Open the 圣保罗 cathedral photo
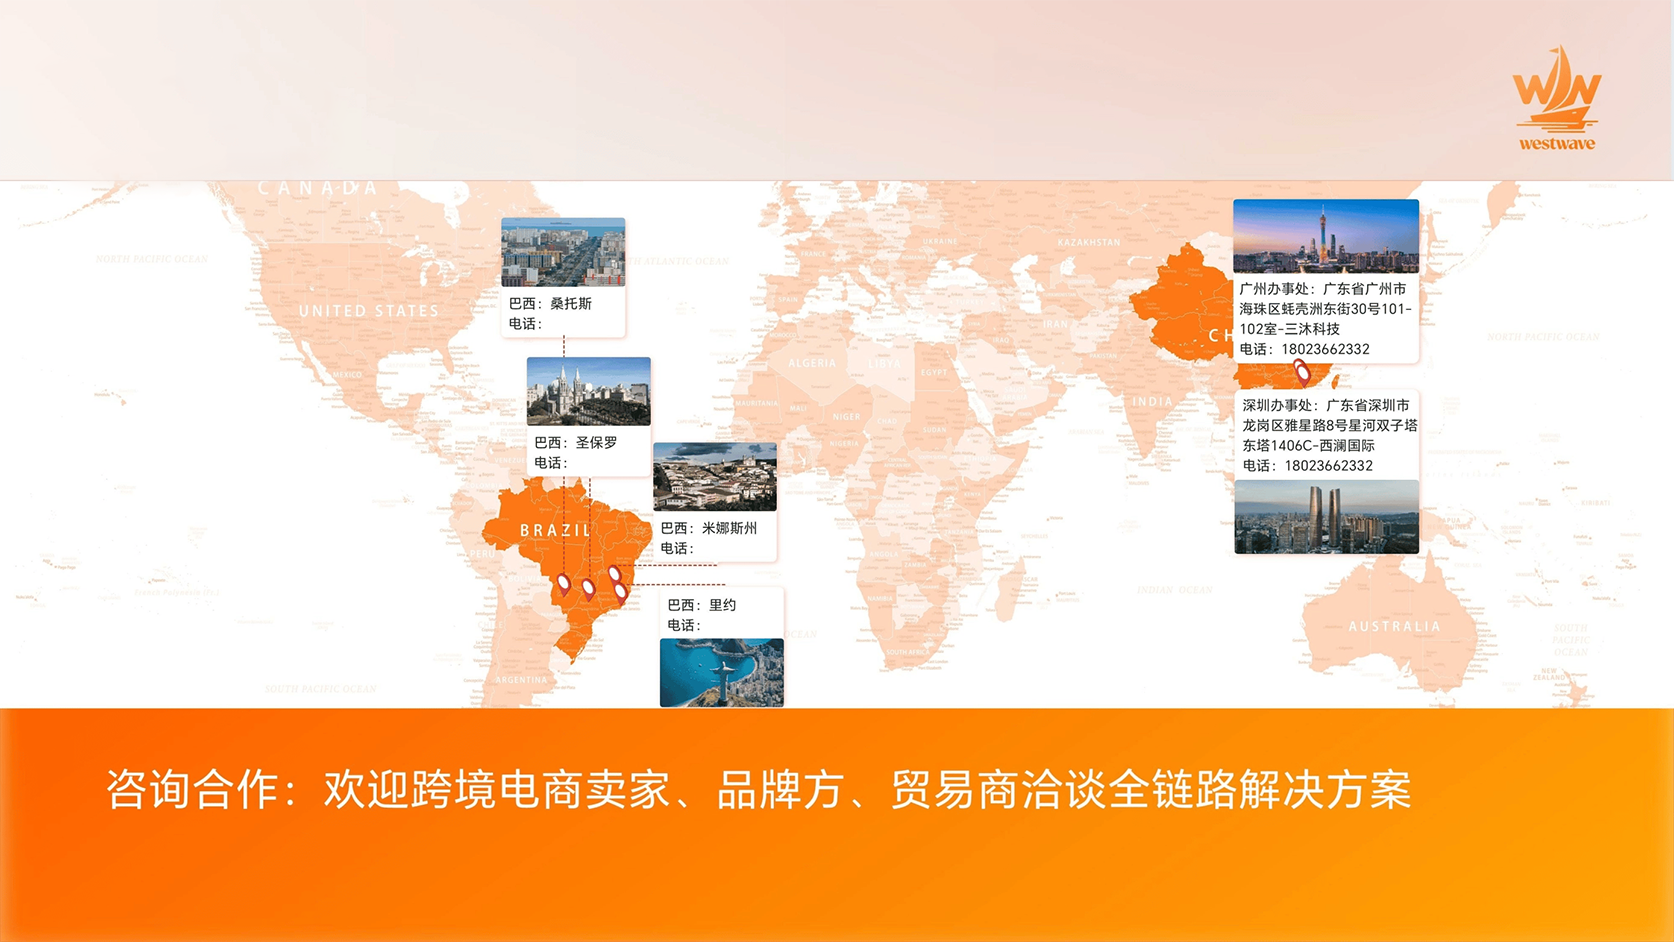Viewport: 1674px width, 942px height. coord(588,391)
